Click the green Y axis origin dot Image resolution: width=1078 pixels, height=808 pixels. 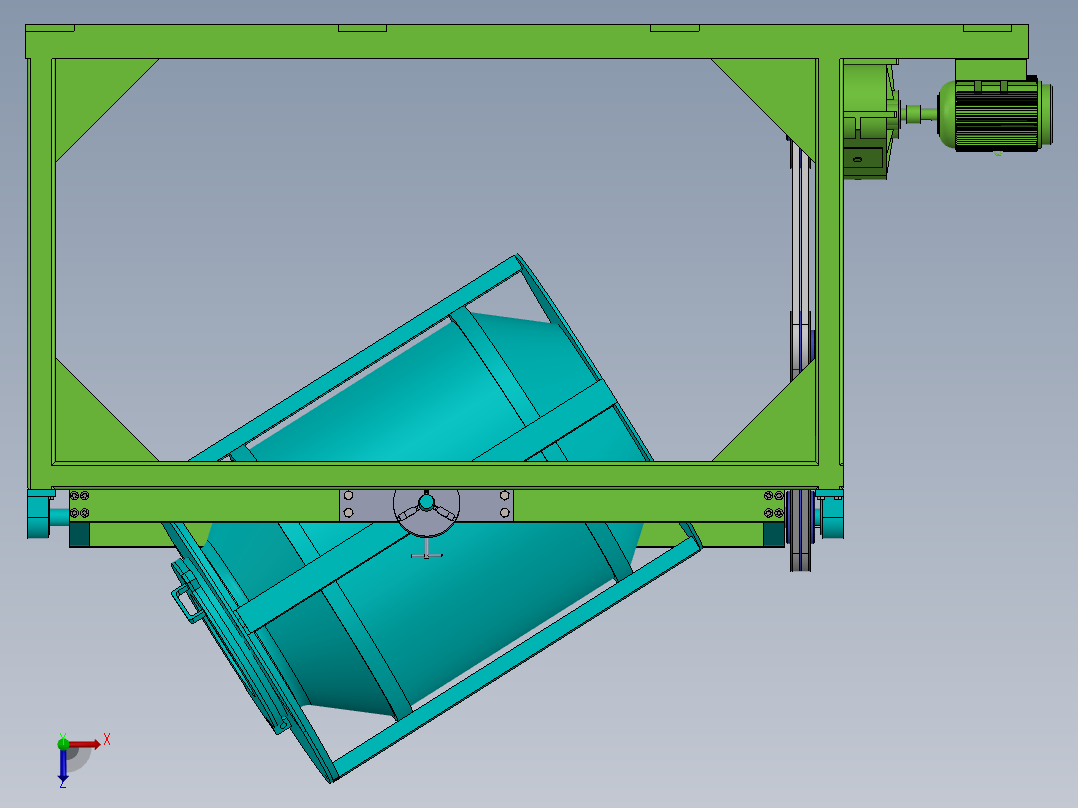pos(63,743)
